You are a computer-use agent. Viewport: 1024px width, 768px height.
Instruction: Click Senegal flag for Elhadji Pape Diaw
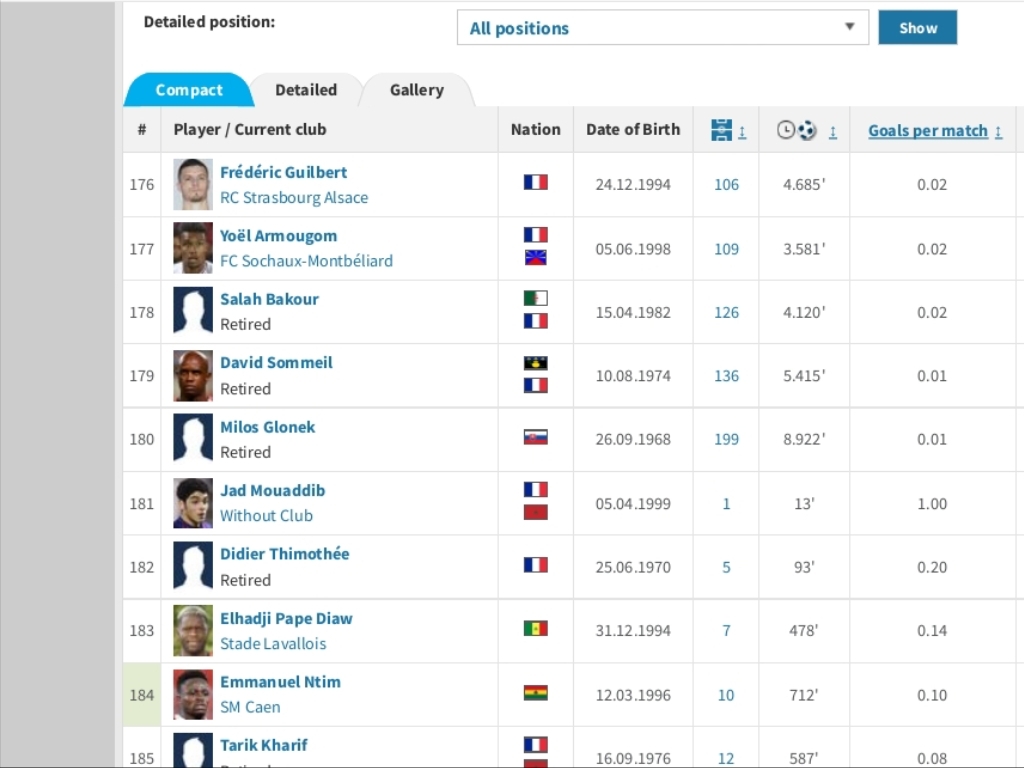[536, 629]
